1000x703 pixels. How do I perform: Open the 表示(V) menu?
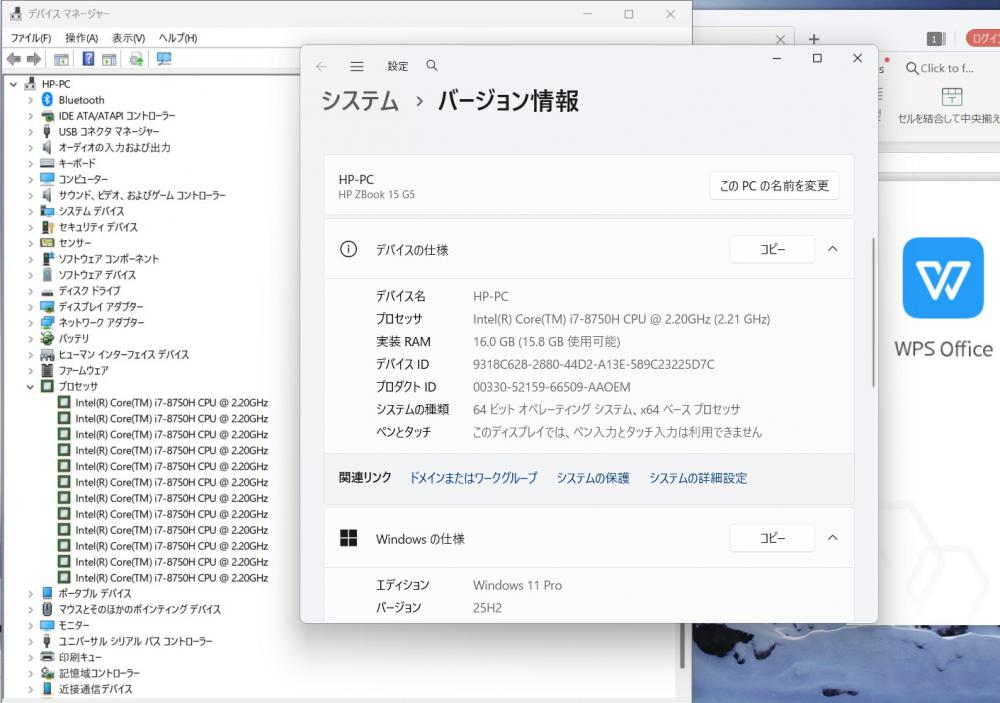click(x=128, y=38)
